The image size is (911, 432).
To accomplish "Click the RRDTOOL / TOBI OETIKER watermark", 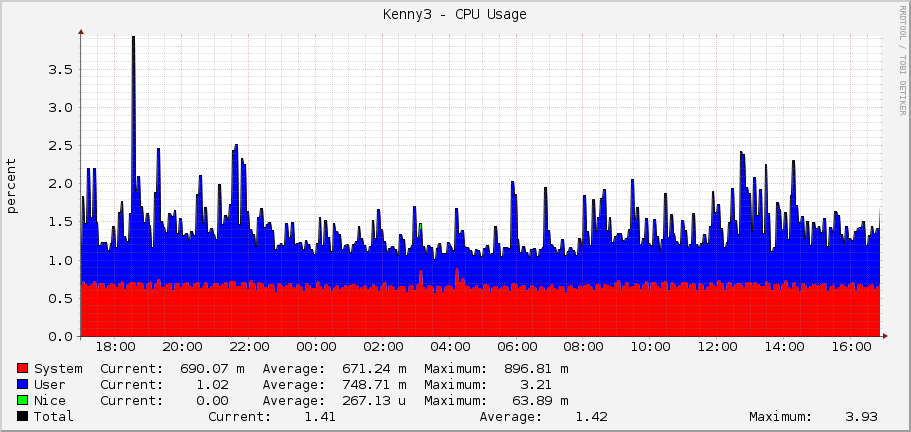I will 902,60.
